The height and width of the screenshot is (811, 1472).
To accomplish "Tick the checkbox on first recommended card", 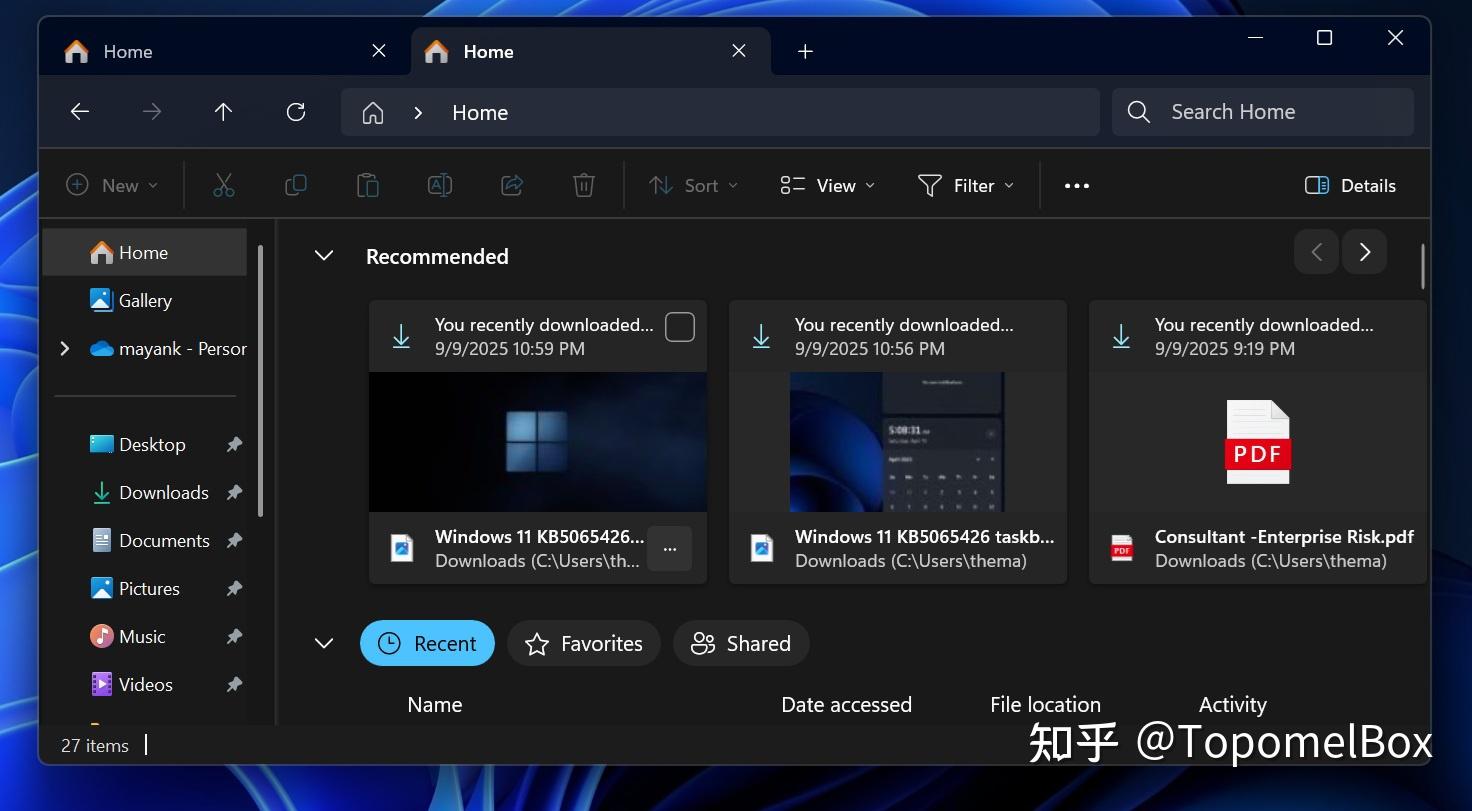I will 680,327.
